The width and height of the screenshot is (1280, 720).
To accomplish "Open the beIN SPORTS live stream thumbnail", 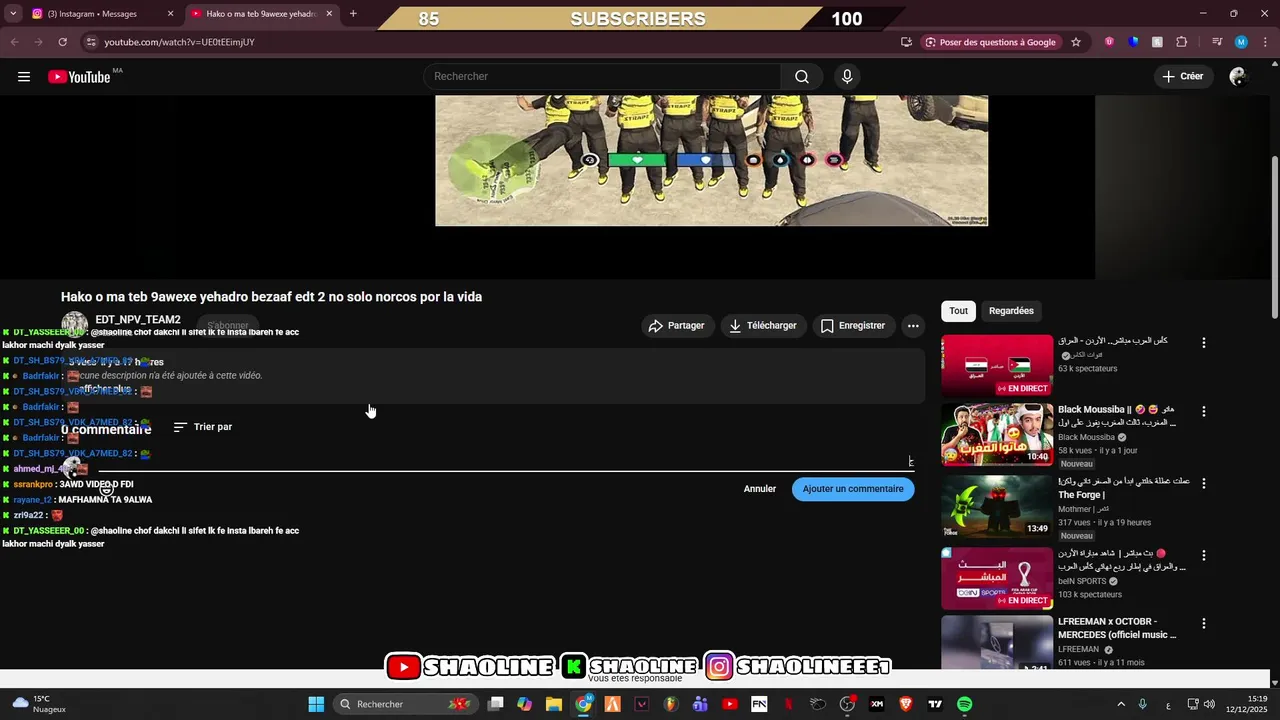I will pos(997,578).
